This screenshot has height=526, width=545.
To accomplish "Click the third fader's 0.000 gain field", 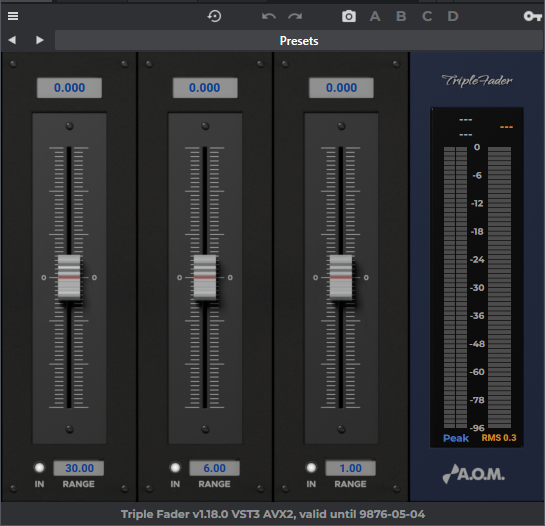I will pyautogui.click(x=341, y=88).
